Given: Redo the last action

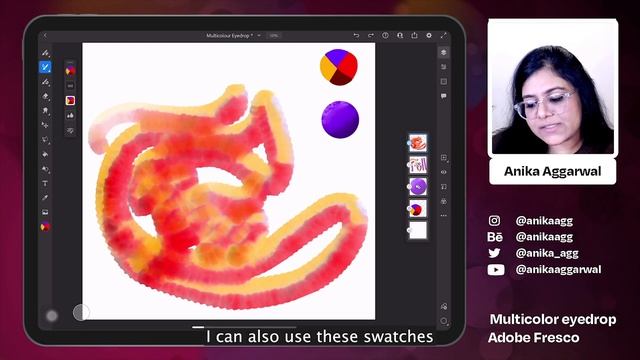Looking at the screenshot, I should pyautogui.click(x=371, y=36).
